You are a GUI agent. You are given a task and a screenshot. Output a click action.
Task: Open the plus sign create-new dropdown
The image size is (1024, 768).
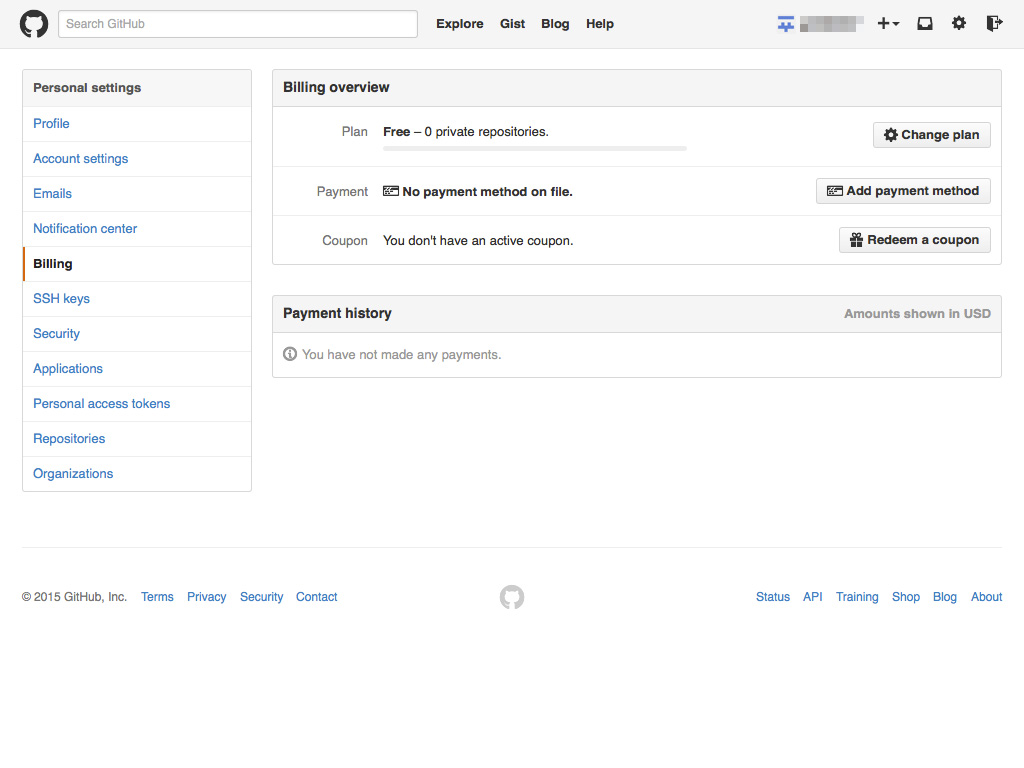tap(887, 23)
